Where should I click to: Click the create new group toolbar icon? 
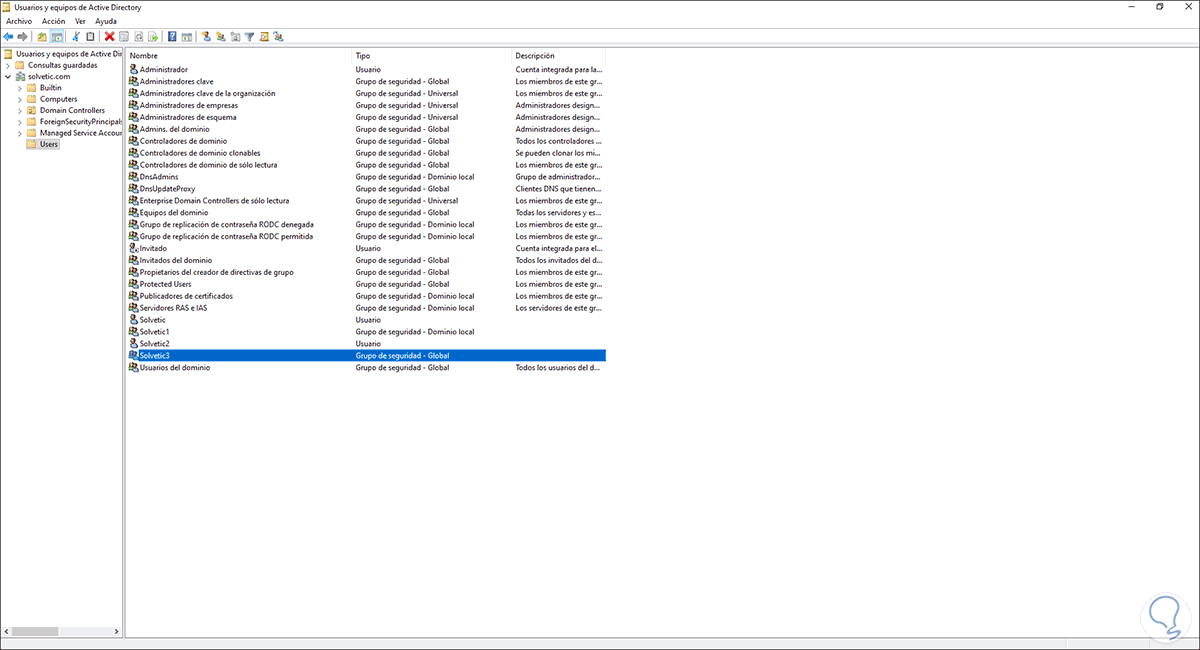pos(221,37)
